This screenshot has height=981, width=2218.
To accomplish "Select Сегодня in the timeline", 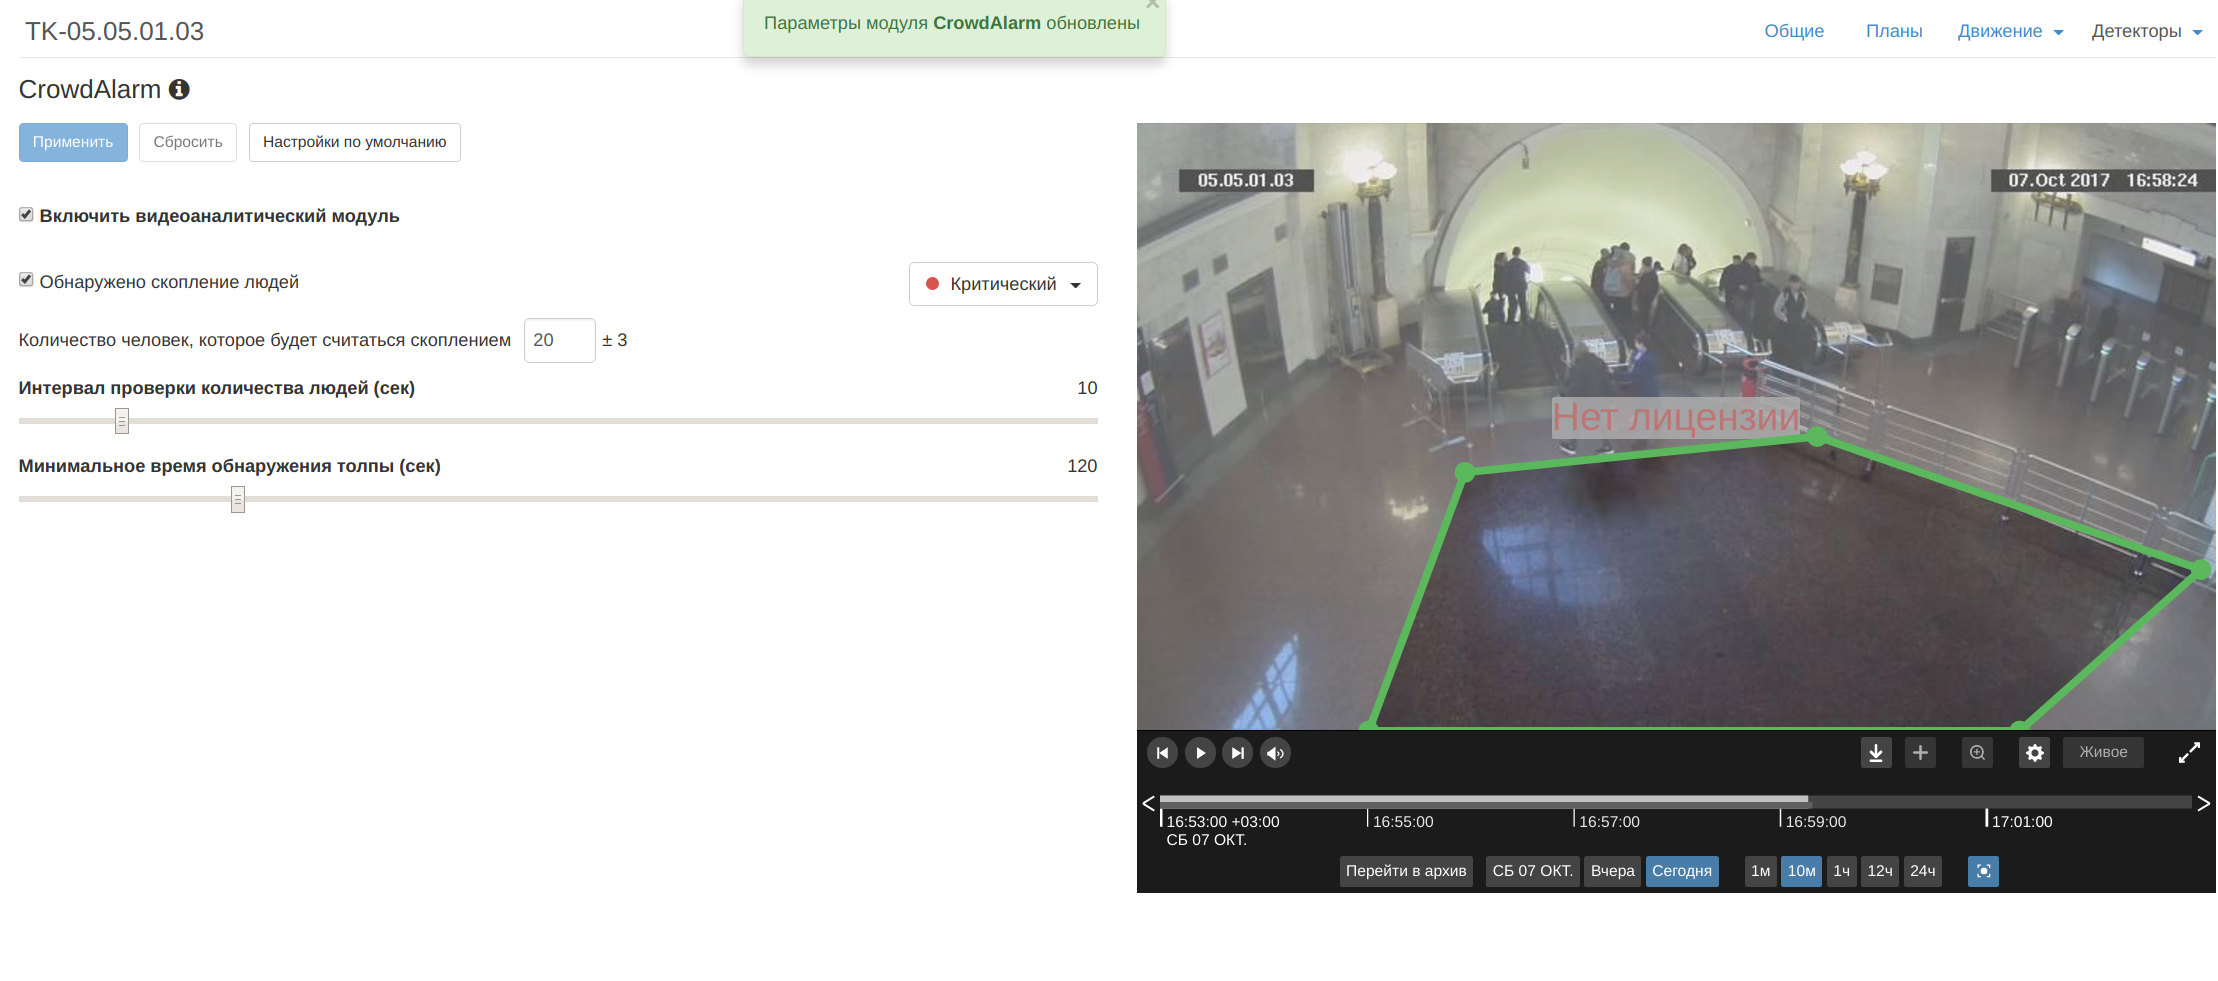I will pos(1682,871).
